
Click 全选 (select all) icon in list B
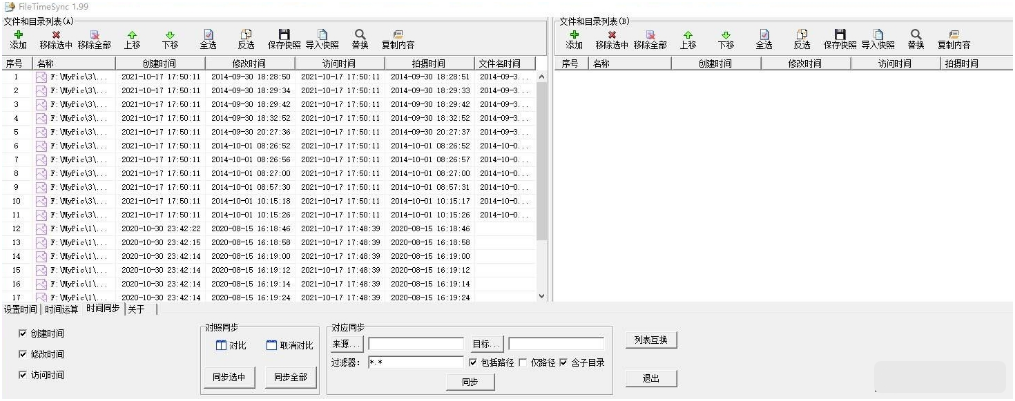click(764, 34)
